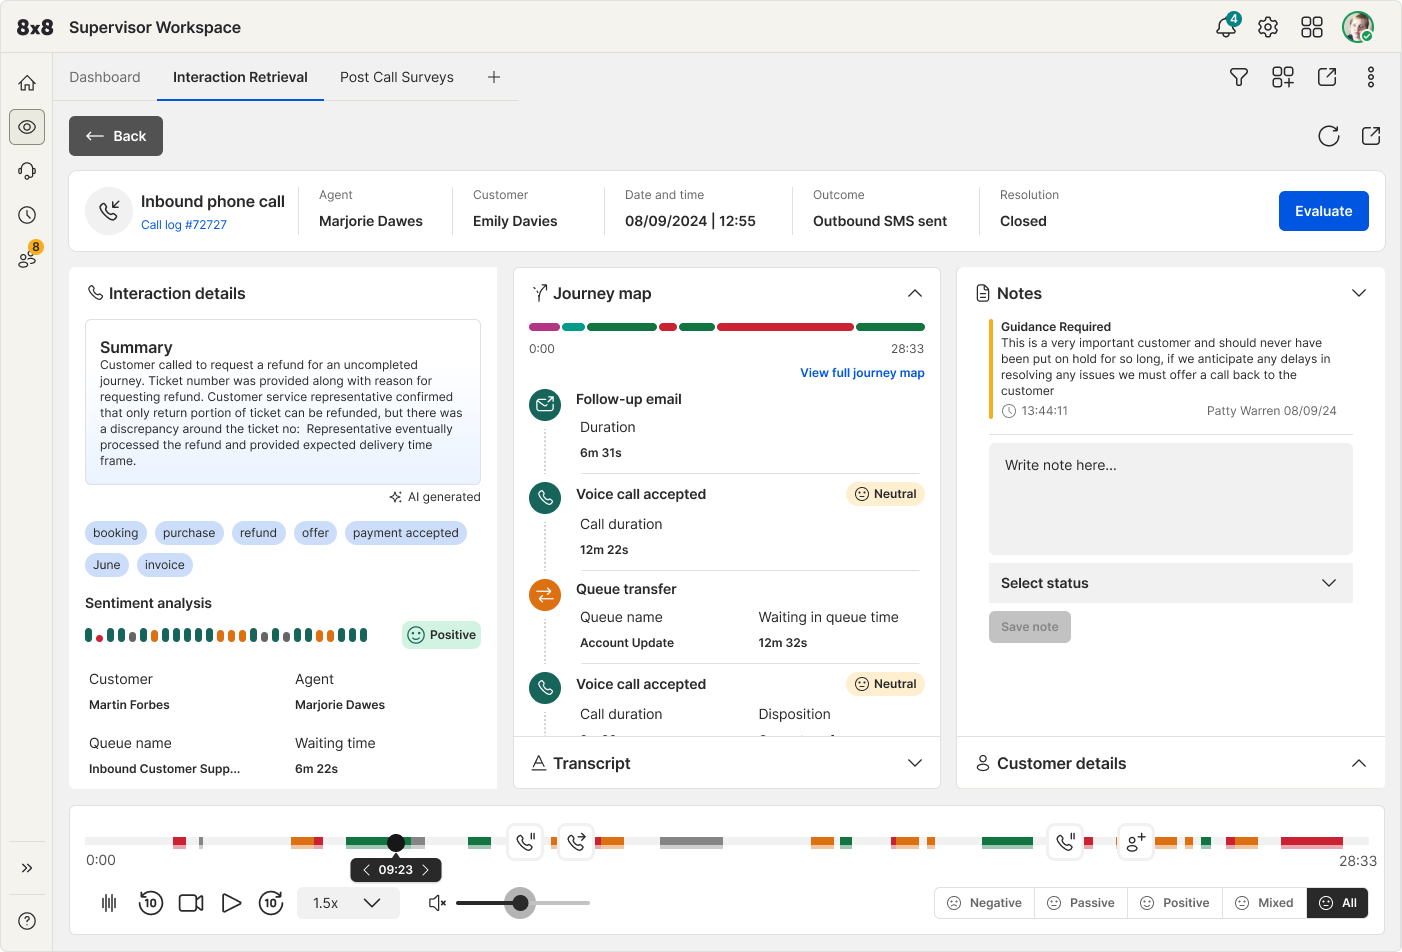The height and width of the screenshot is (952, 1402).
Task: Open the Select status dropdown
Action: pos(1170,583)
